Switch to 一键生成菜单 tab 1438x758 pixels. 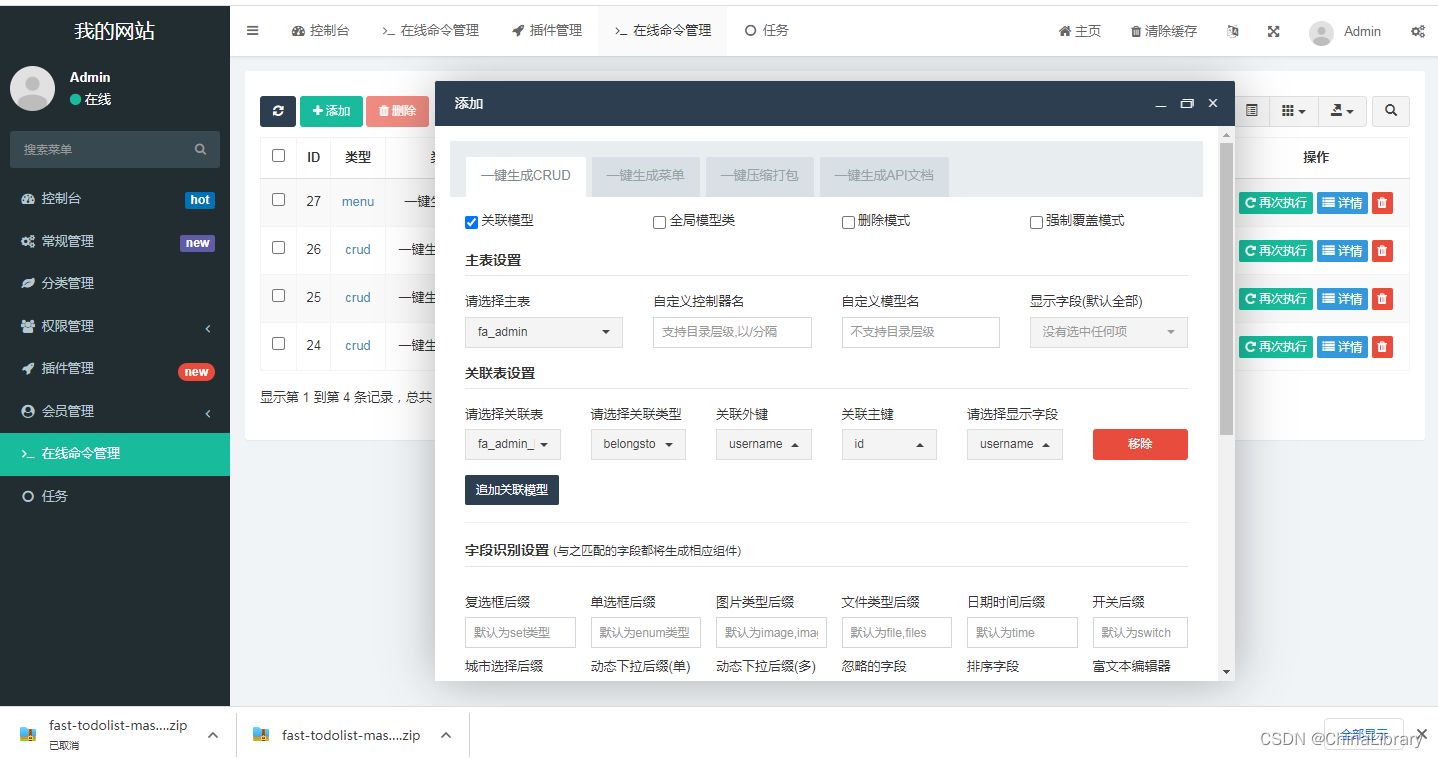pyautogui.click(x=645, y=175)
